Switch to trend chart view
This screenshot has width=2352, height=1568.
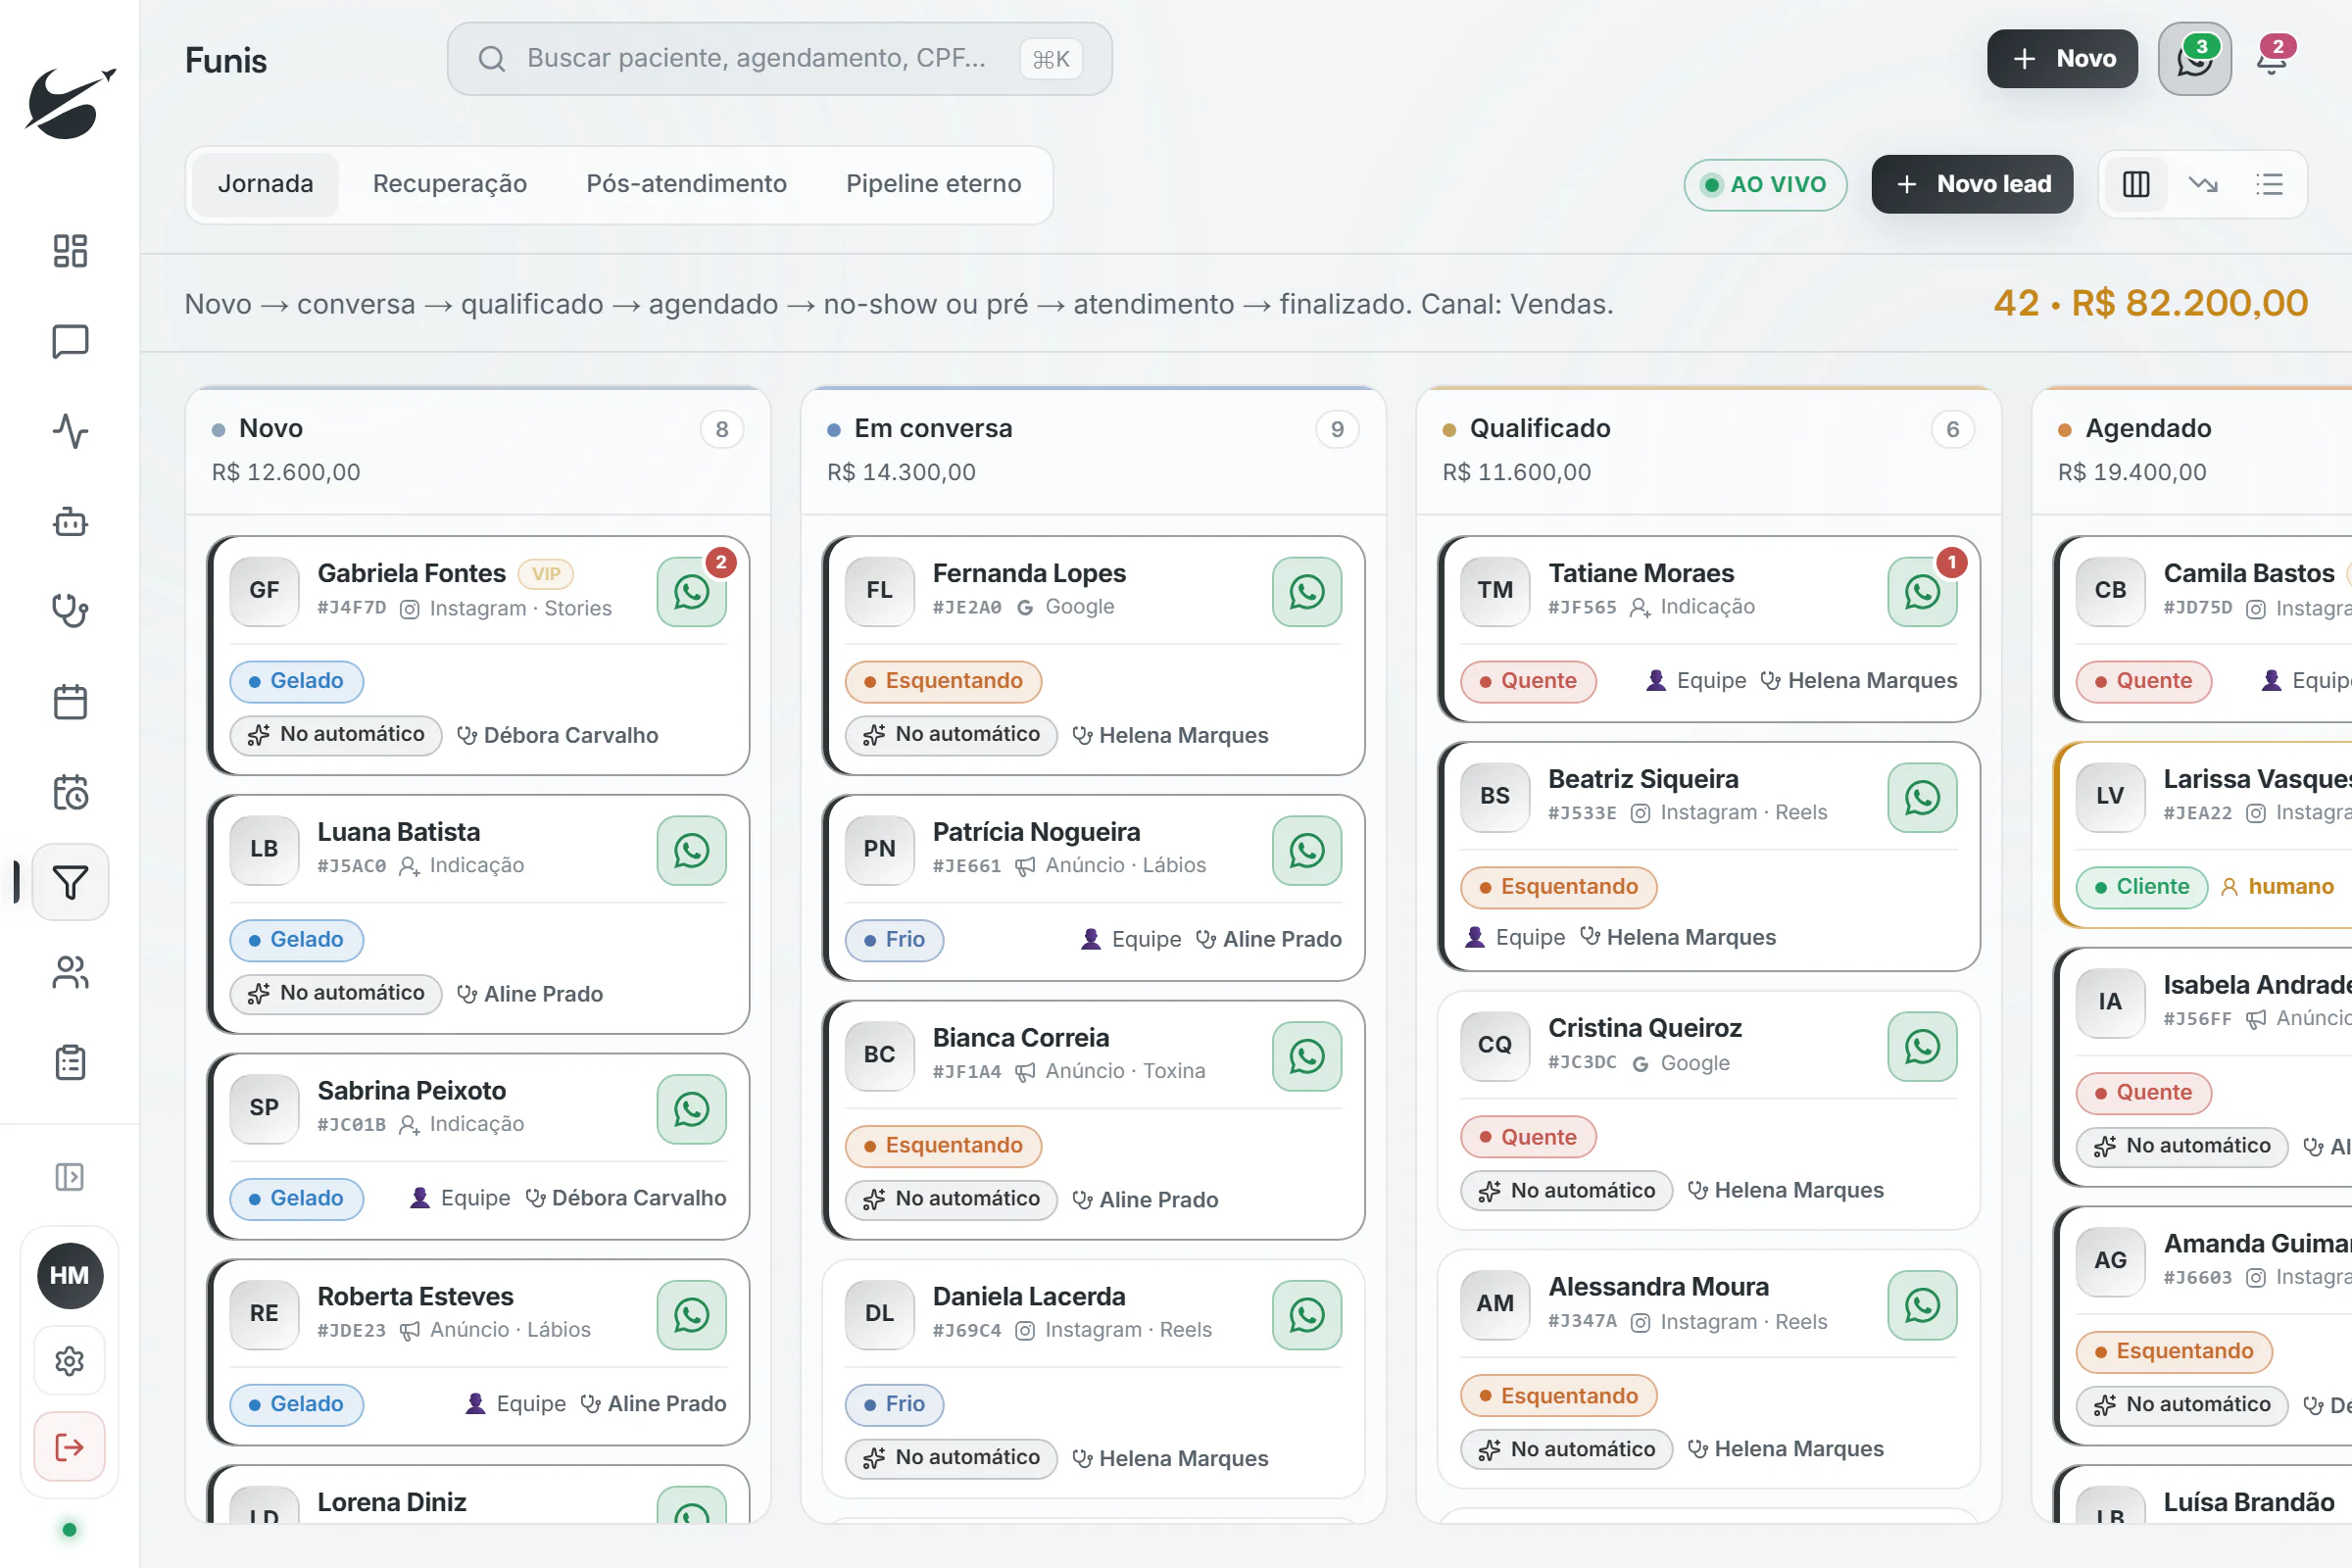point(2203,184)
